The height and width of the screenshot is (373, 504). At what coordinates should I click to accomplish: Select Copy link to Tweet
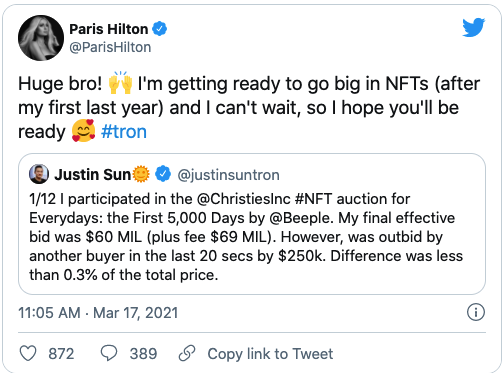pos(270,354)
